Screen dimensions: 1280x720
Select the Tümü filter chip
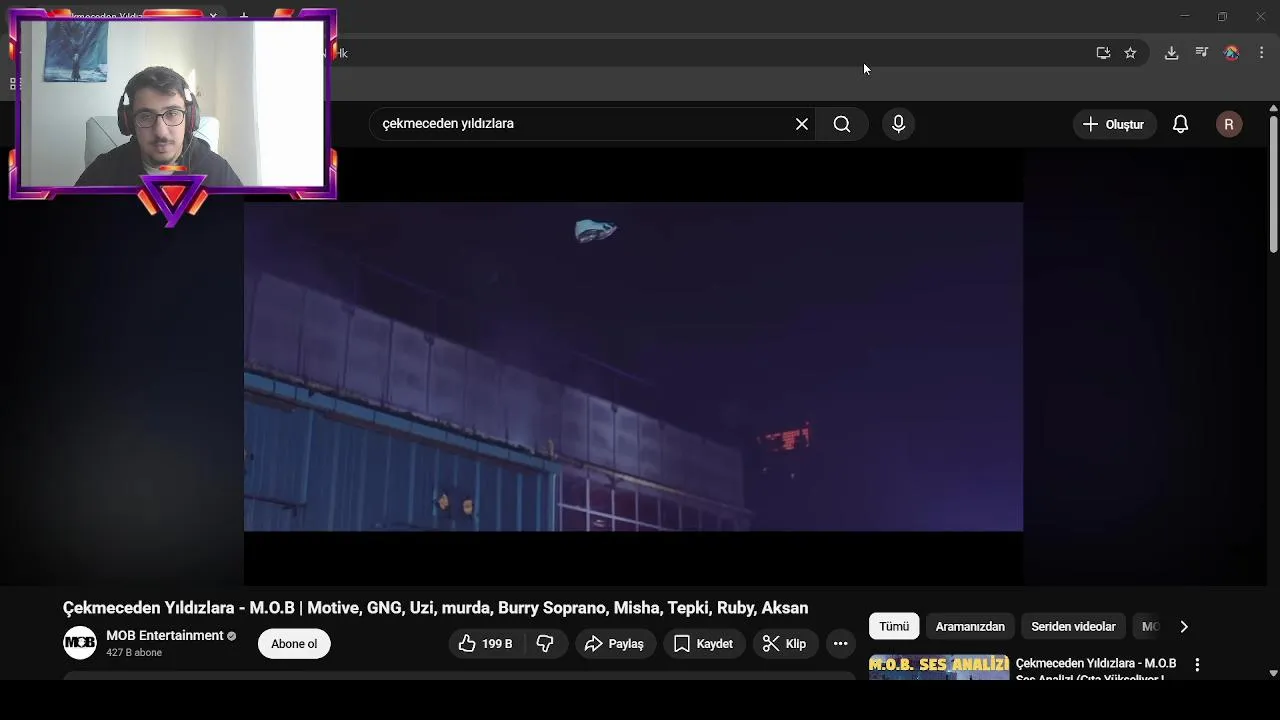(x=894, y=627)
